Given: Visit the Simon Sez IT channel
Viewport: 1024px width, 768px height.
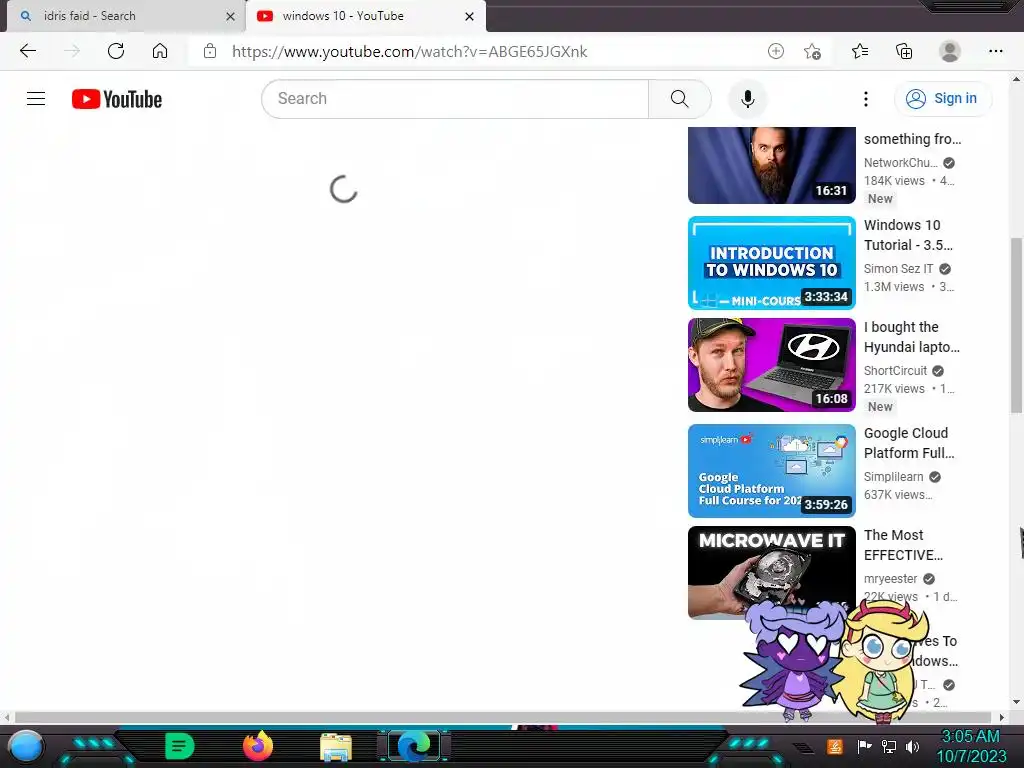Looking at the screenshot, I should 899,268.
